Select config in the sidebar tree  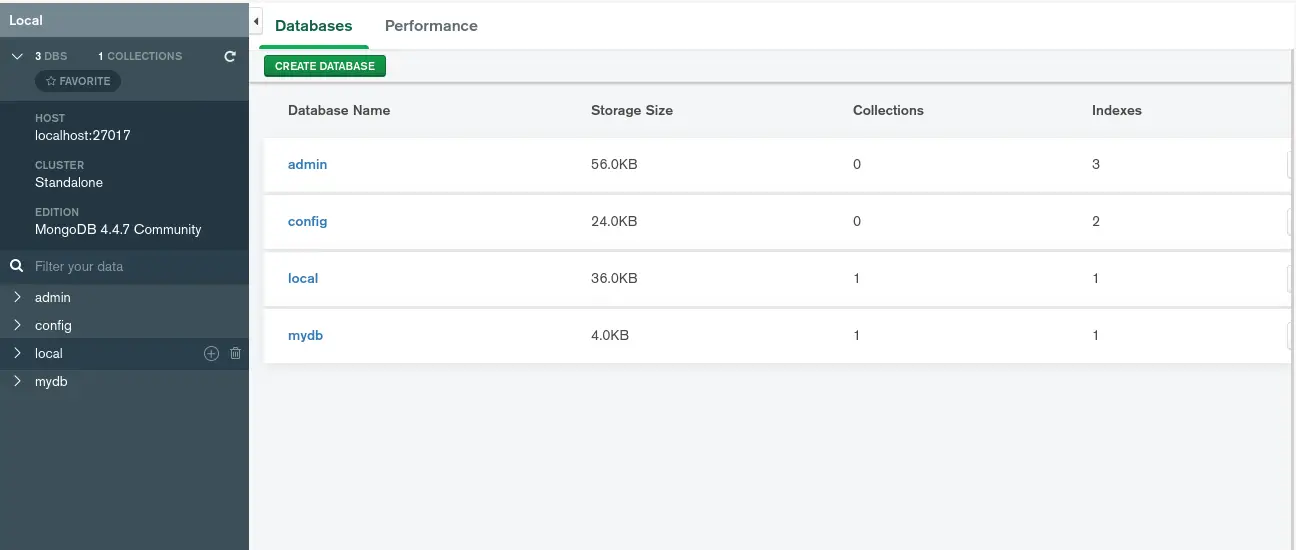pyautogui.click(x=53, y=325)
